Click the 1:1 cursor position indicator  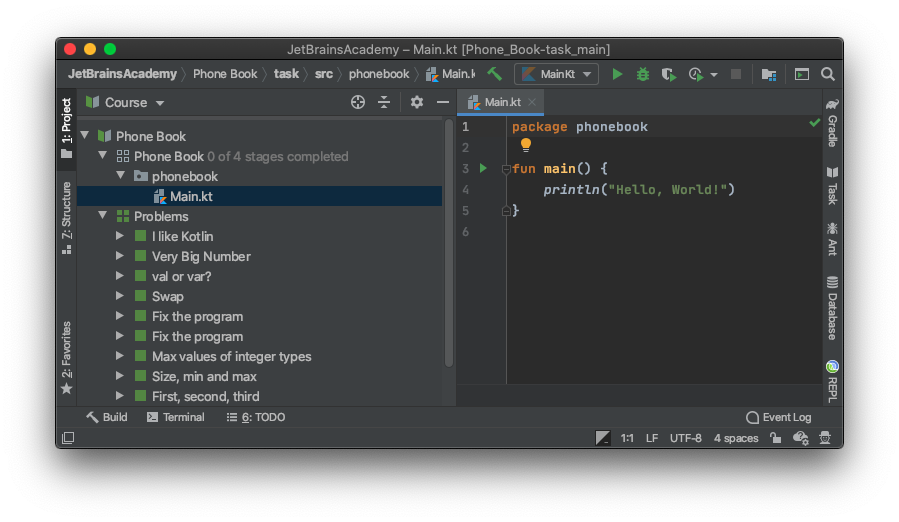click(x=627, y=438)
